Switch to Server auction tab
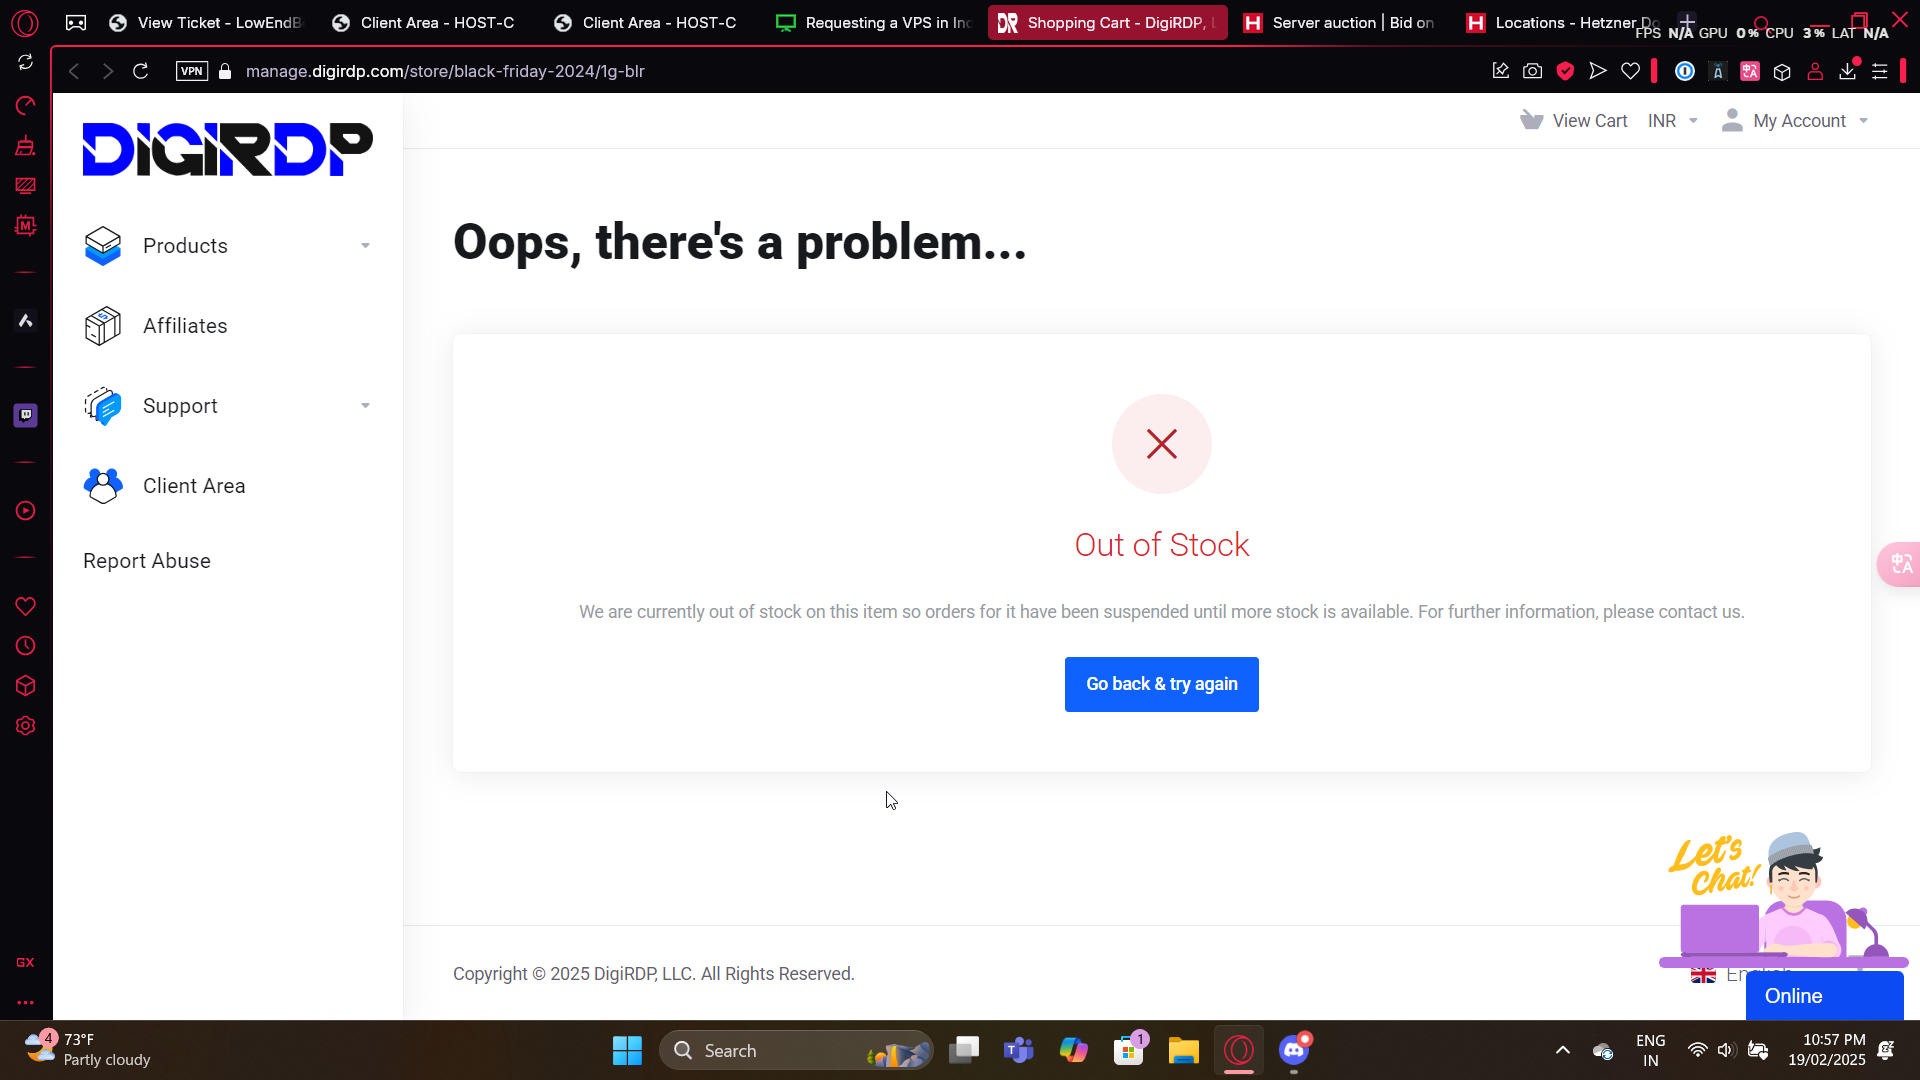Screen dimensions: 1920x1080 [1339, 22]
